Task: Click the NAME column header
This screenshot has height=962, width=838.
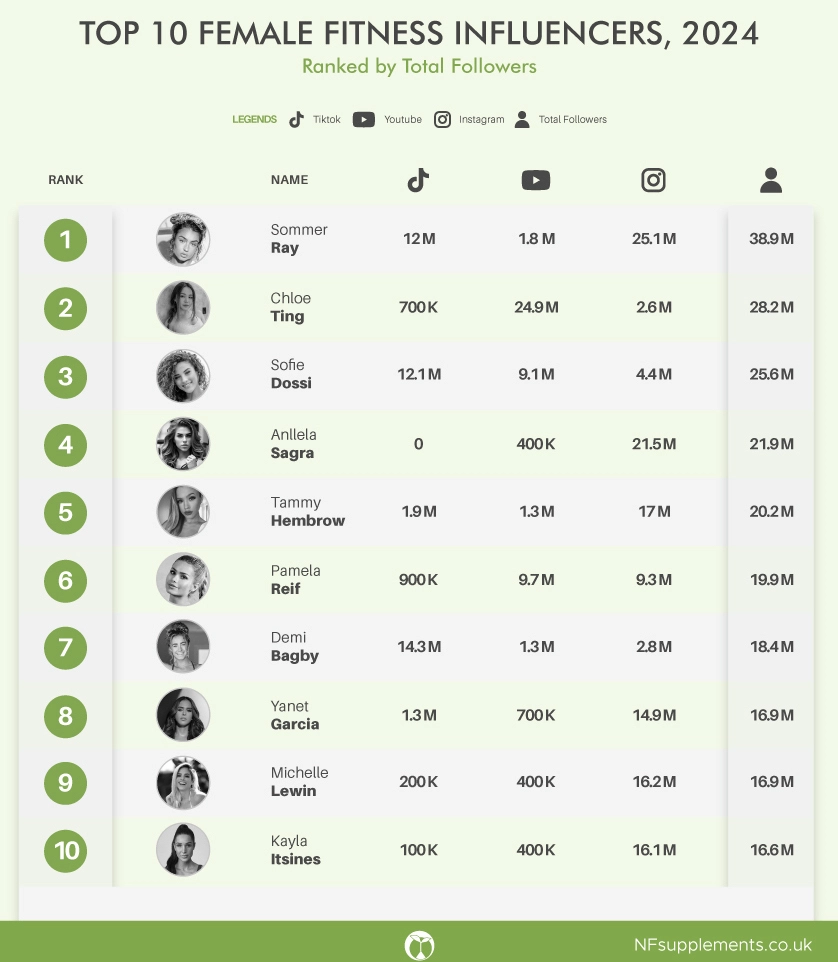Action: (290, 180)
